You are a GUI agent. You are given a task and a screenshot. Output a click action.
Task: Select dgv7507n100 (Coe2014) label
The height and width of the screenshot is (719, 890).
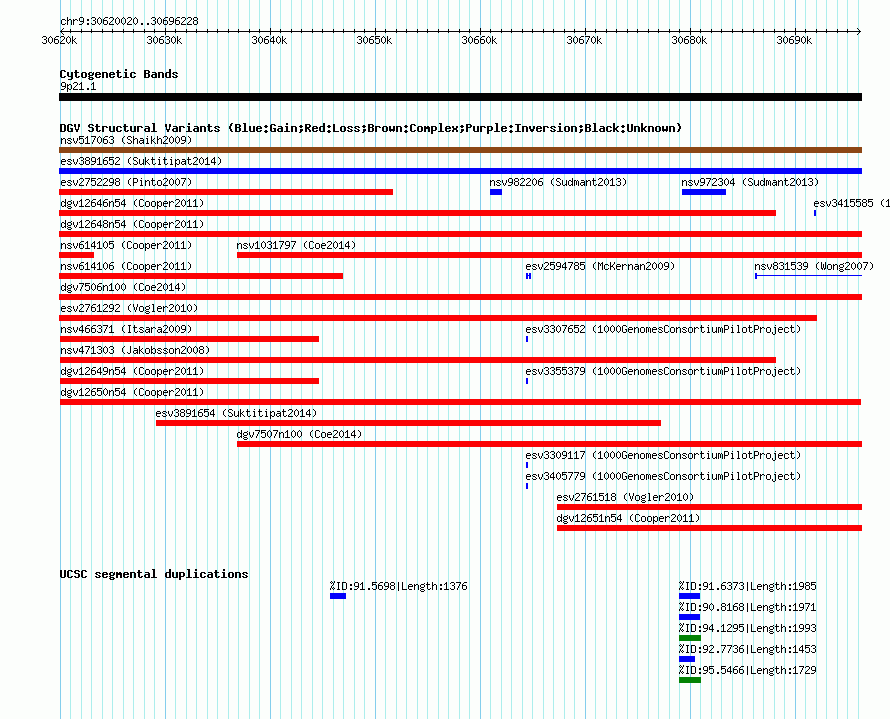coord(299,434)
